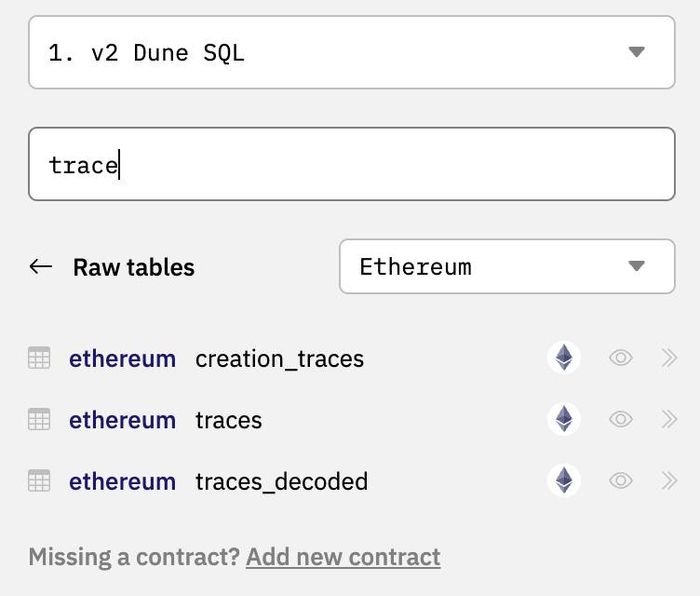Click table grid icon for creation_traces

[x=39, y=358]
